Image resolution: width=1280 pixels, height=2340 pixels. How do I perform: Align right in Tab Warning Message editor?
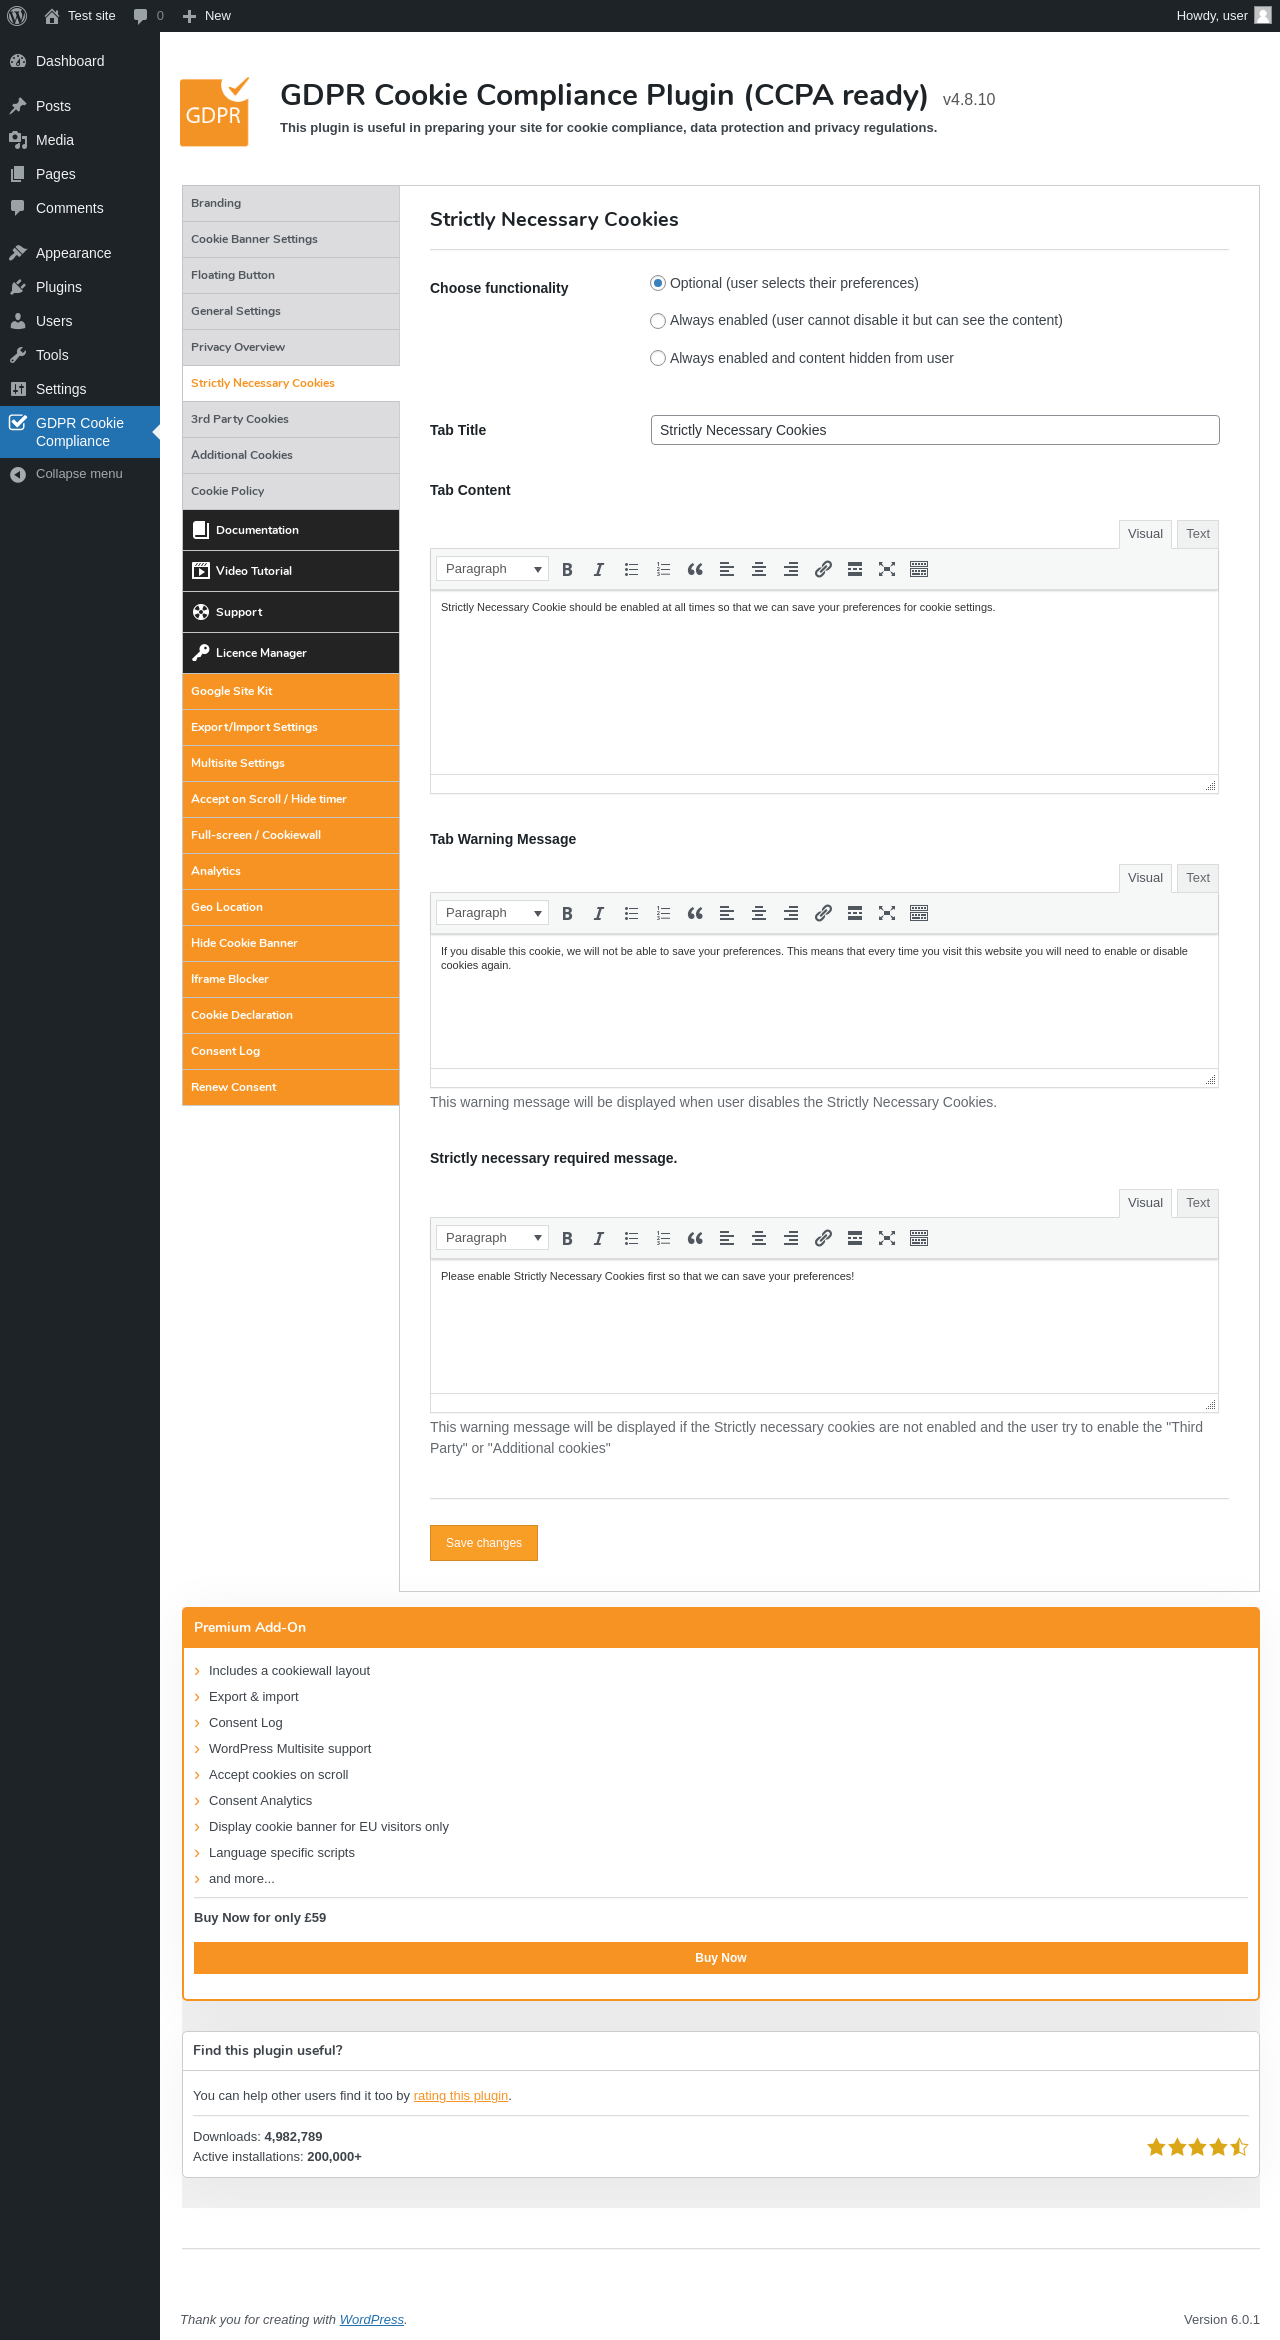pos(791,913)
